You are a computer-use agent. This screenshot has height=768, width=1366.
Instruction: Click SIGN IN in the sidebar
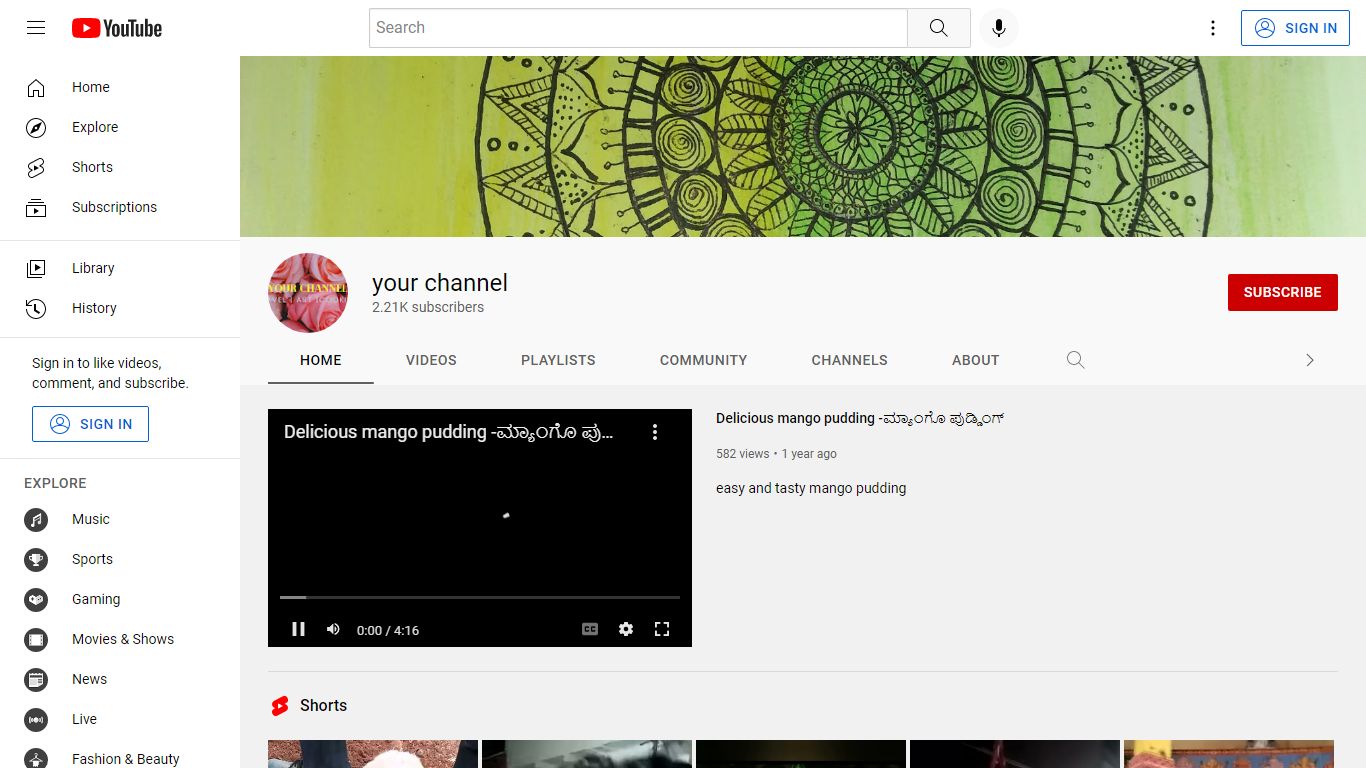click(90, 424)
